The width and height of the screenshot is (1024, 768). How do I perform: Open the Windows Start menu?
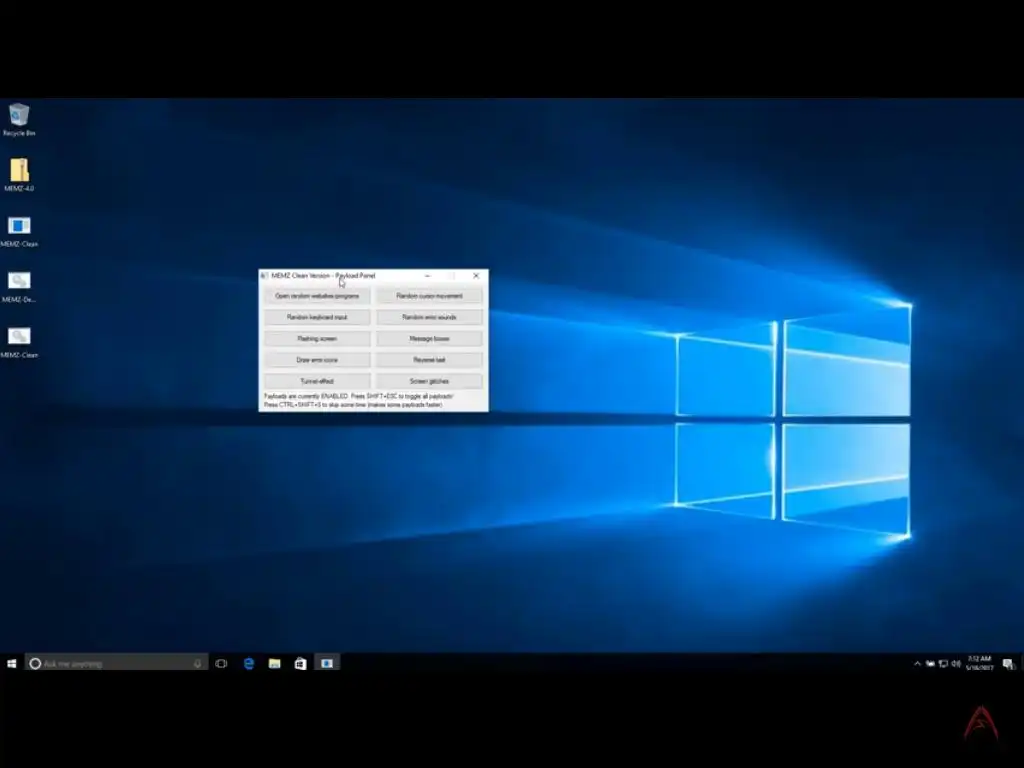point(11,664)
